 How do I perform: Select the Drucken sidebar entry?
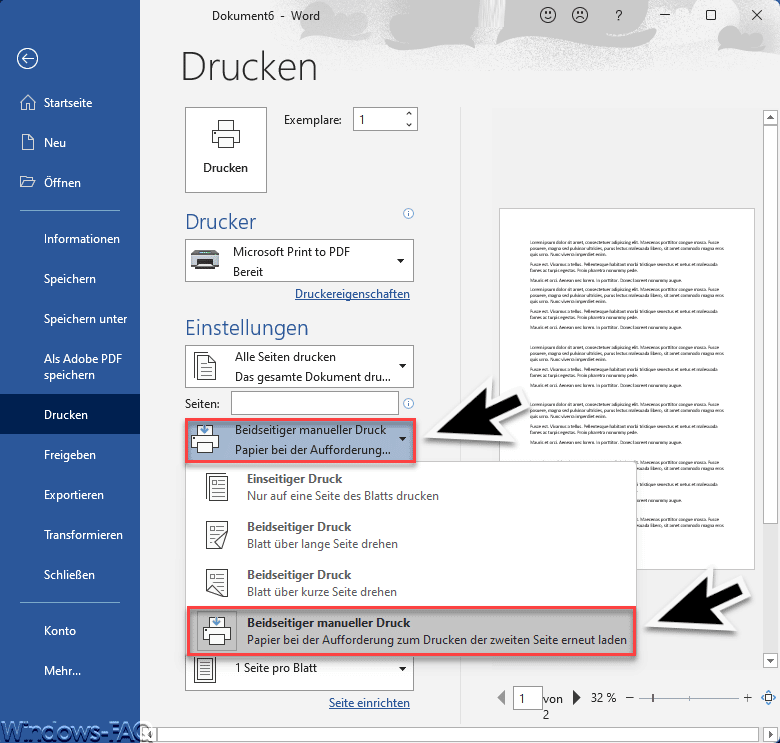click(70, 414)
